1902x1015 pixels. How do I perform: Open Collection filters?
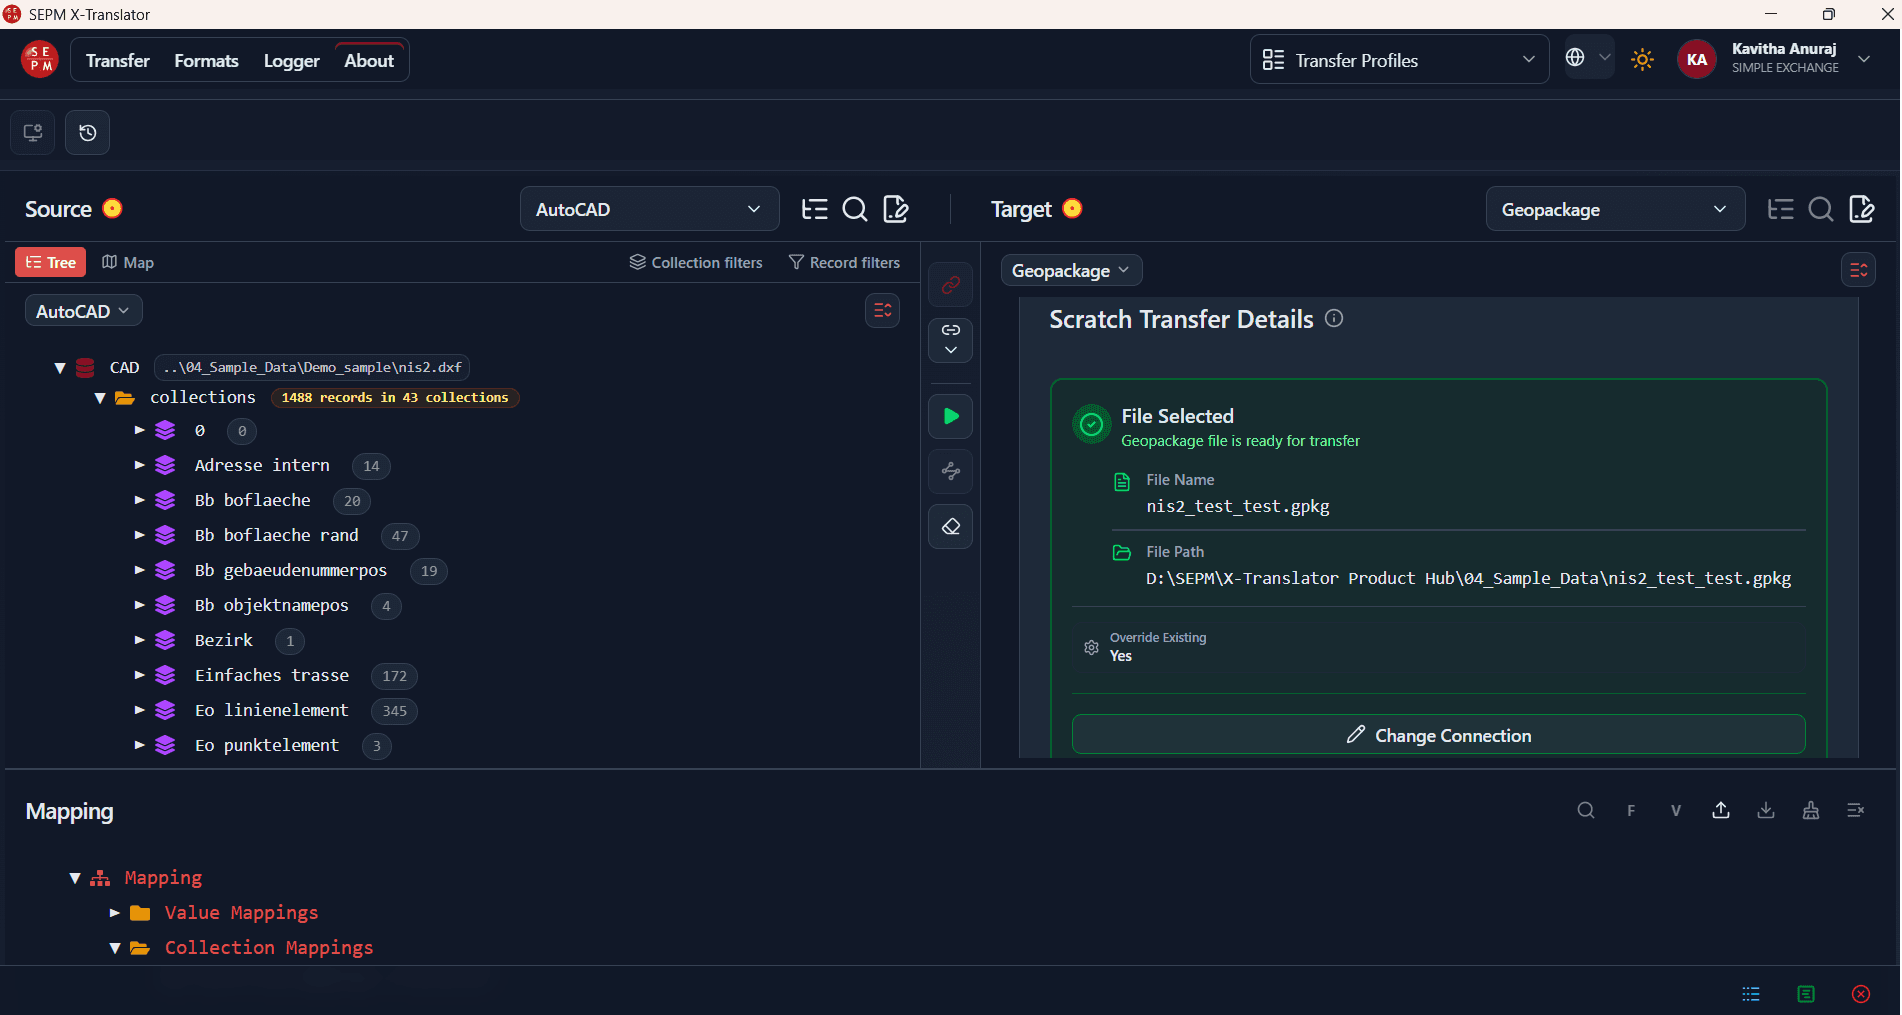[696, 262]
